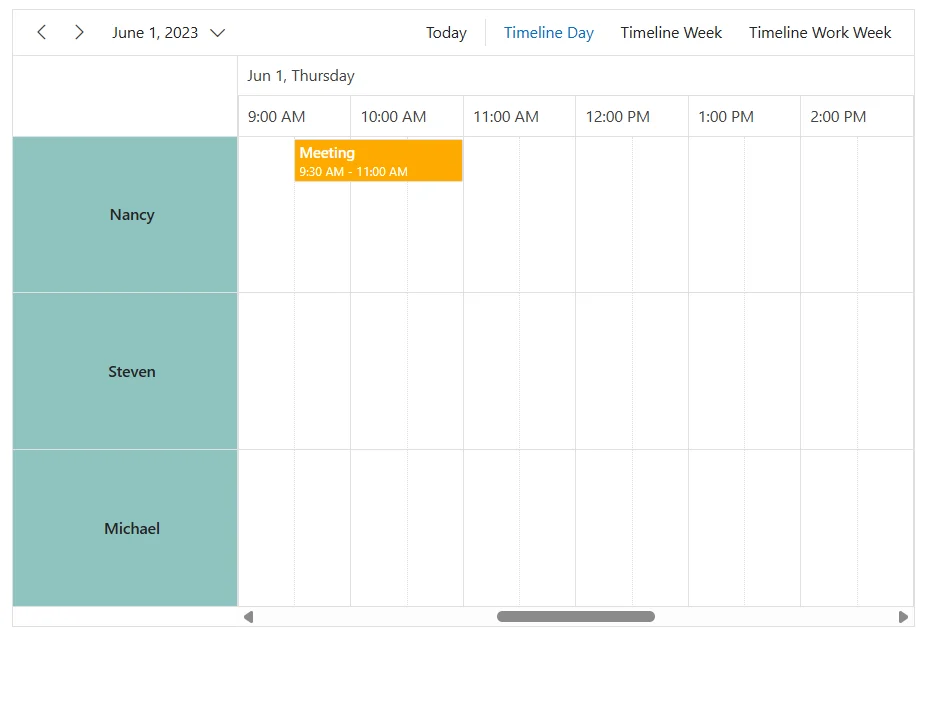Viewport: 937px width, 702px height.
Task: Click the Today button
Action: (x=446, y=32)
